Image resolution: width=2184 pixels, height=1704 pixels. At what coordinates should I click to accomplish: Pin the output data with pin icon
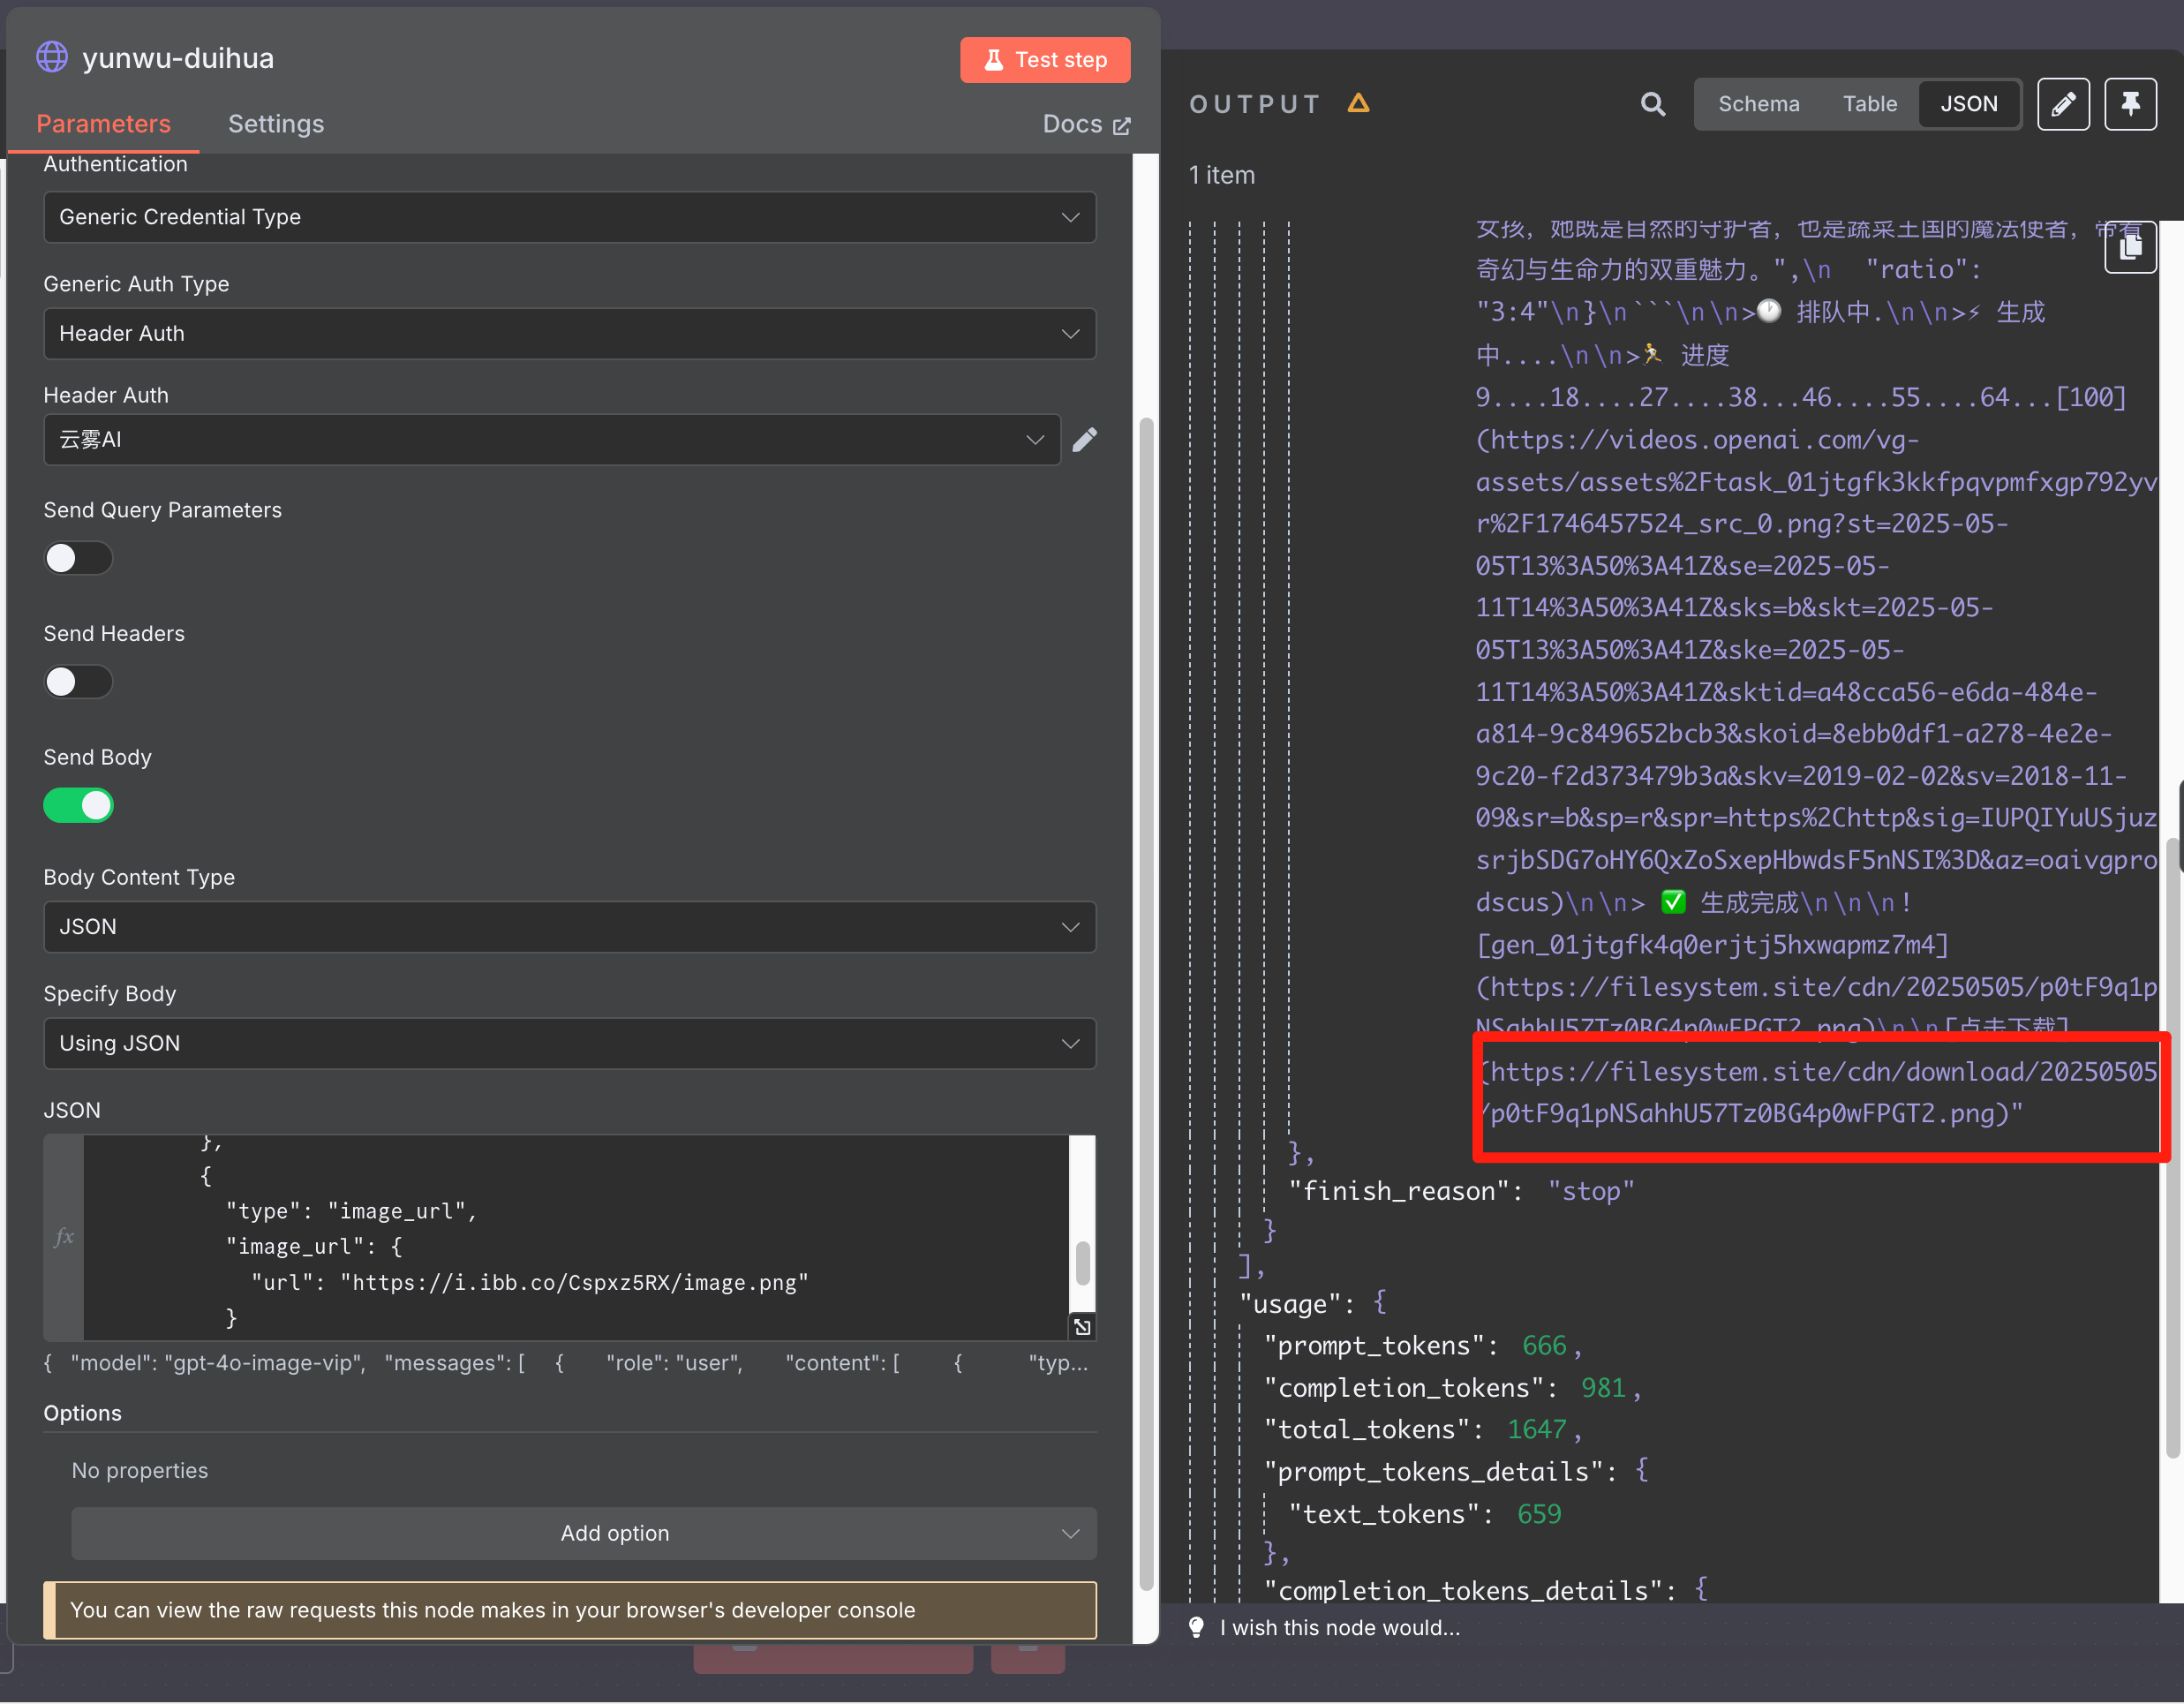[2130, 104]
